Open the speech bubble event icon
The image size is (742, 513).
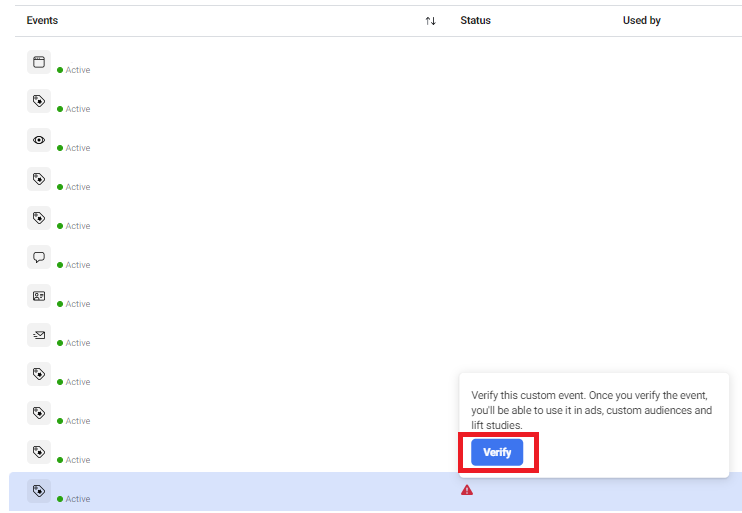(38, 257)
